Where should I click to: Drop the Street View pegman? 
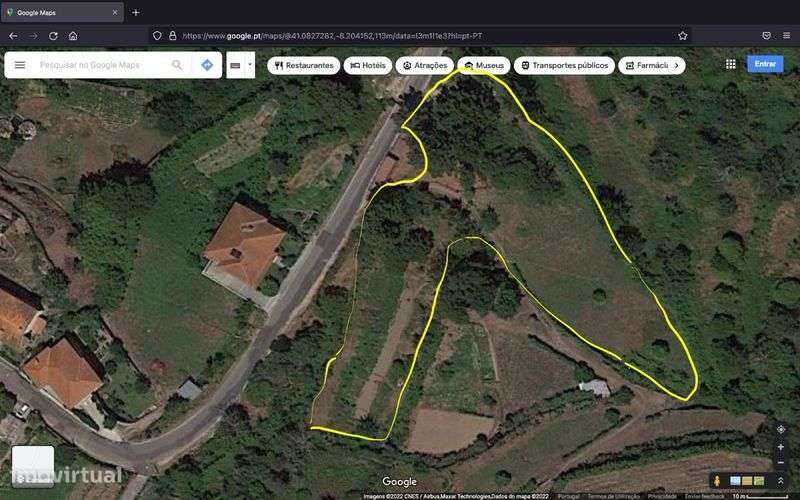click(717, 481)
